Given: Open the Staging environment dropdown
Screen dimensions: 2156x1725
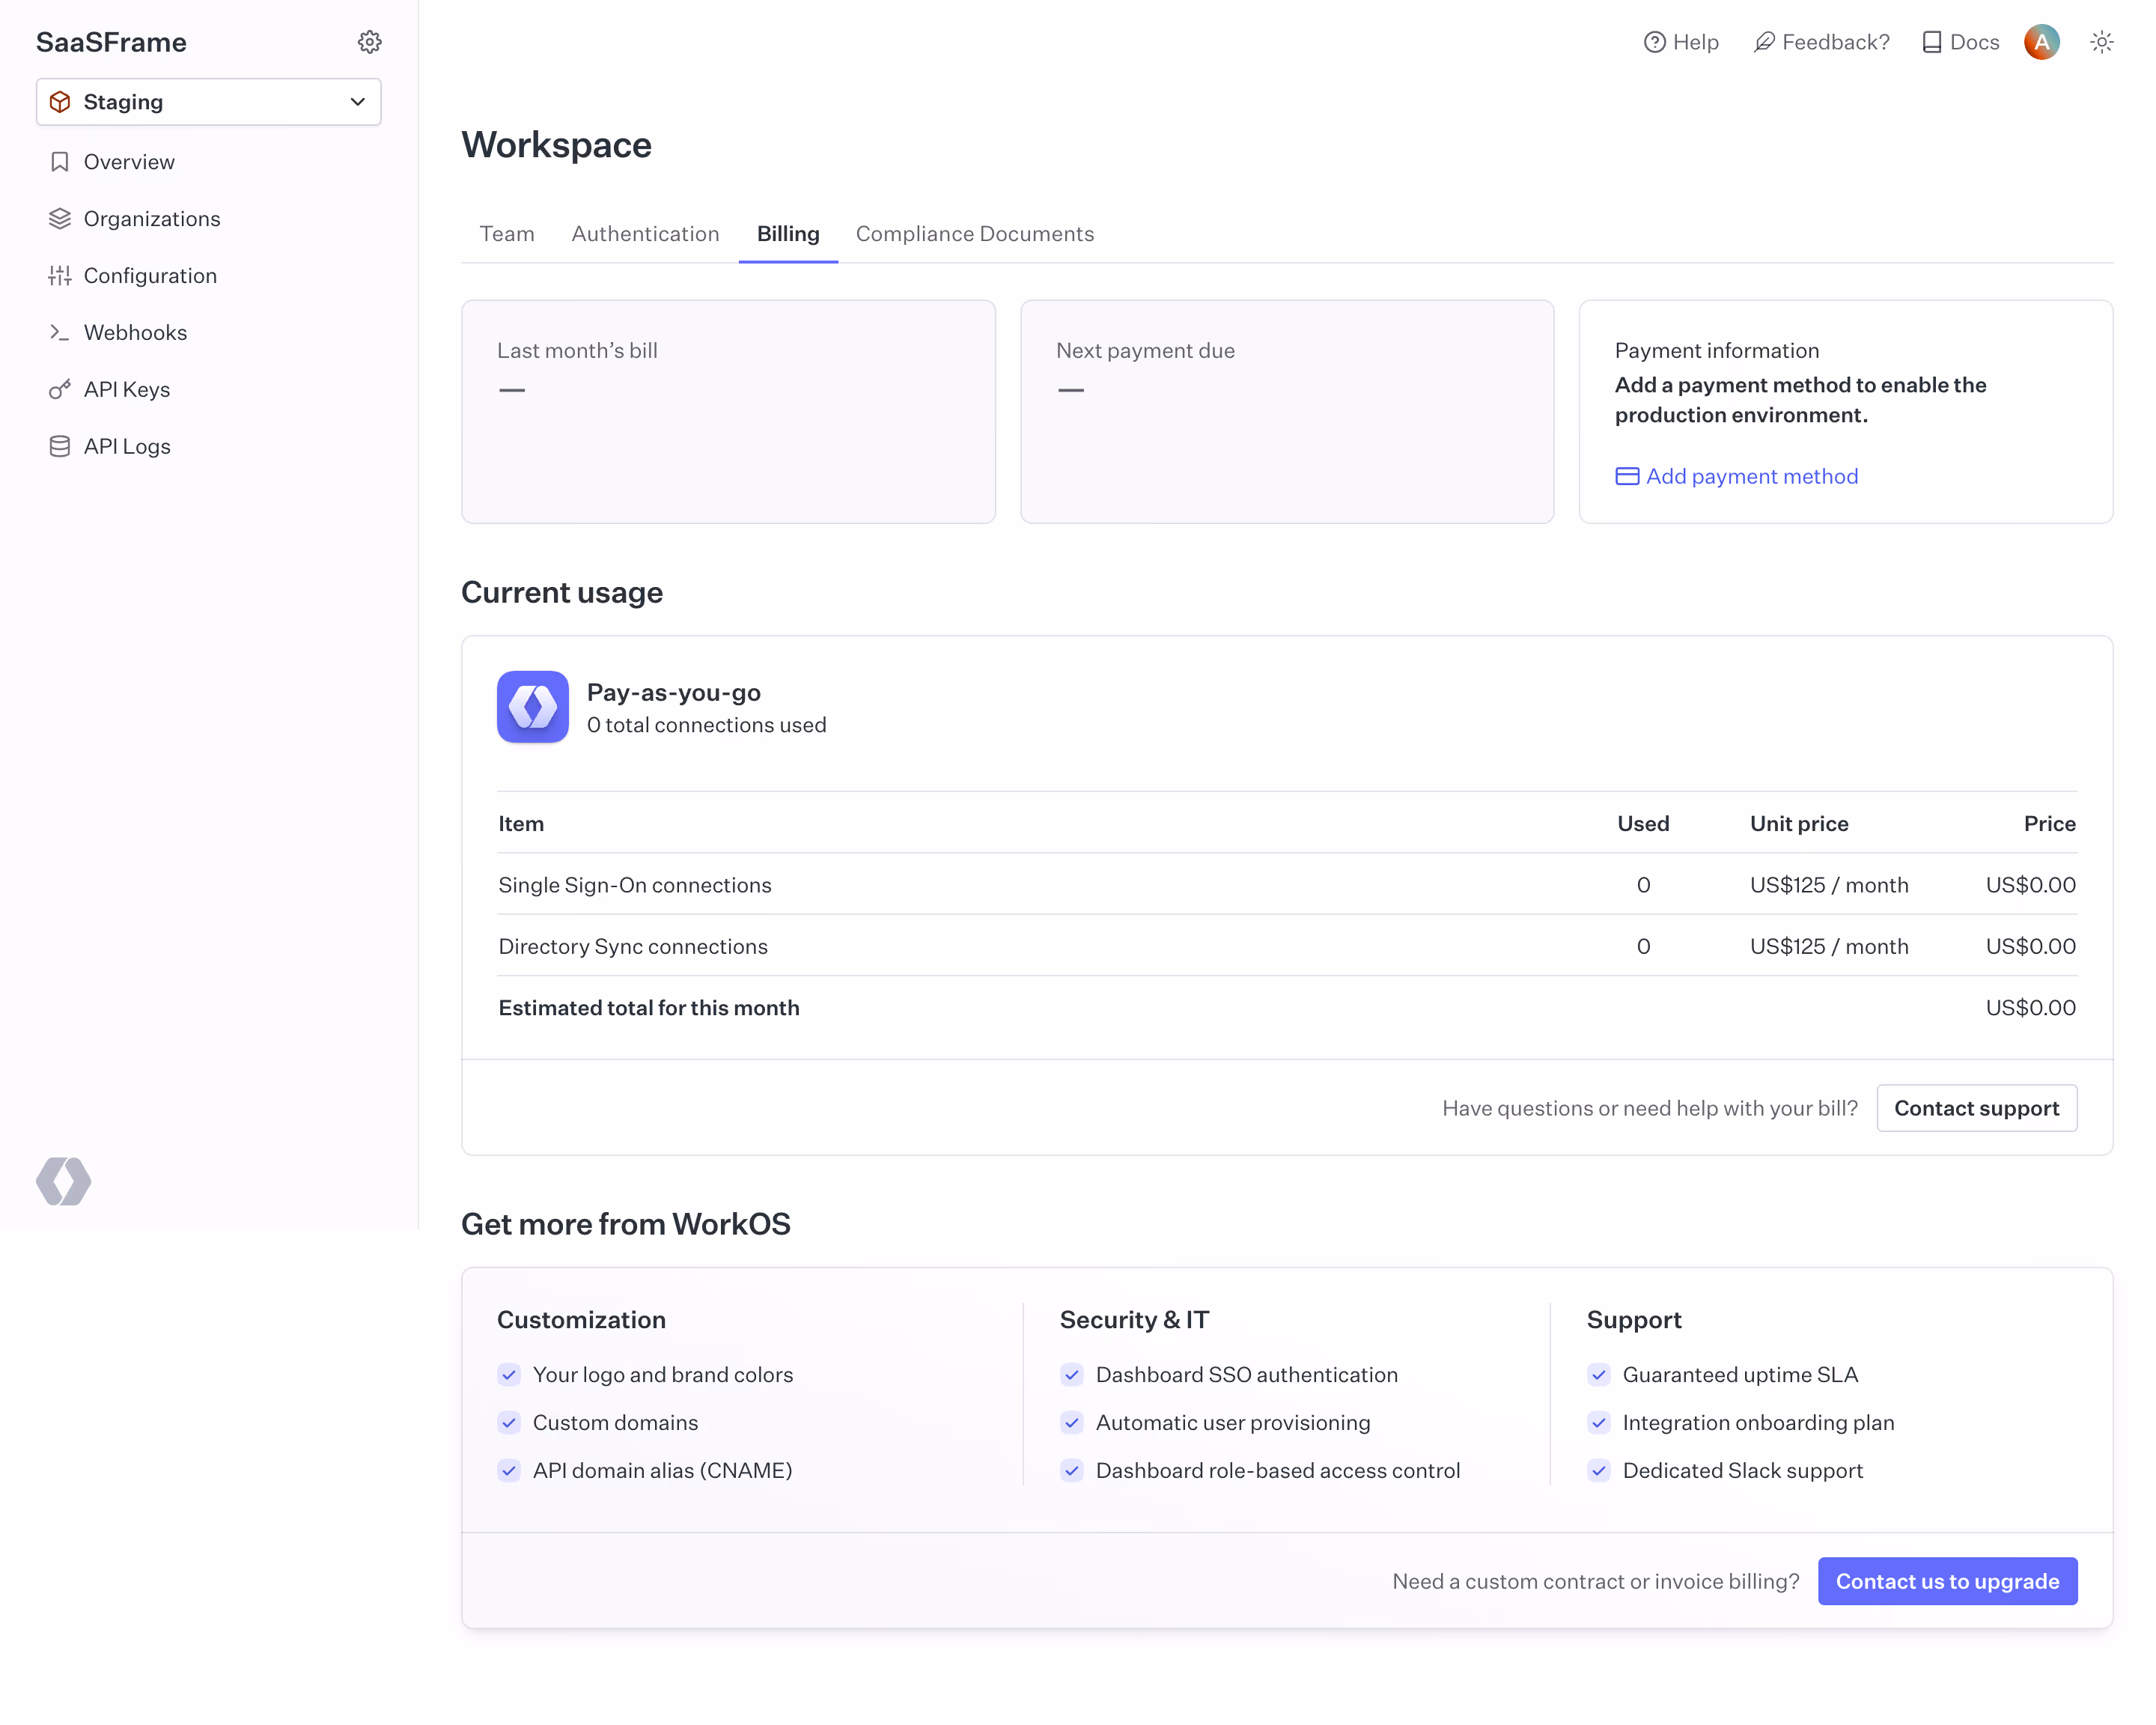Looking at the screenshot, I should click(x=209, y=102).
